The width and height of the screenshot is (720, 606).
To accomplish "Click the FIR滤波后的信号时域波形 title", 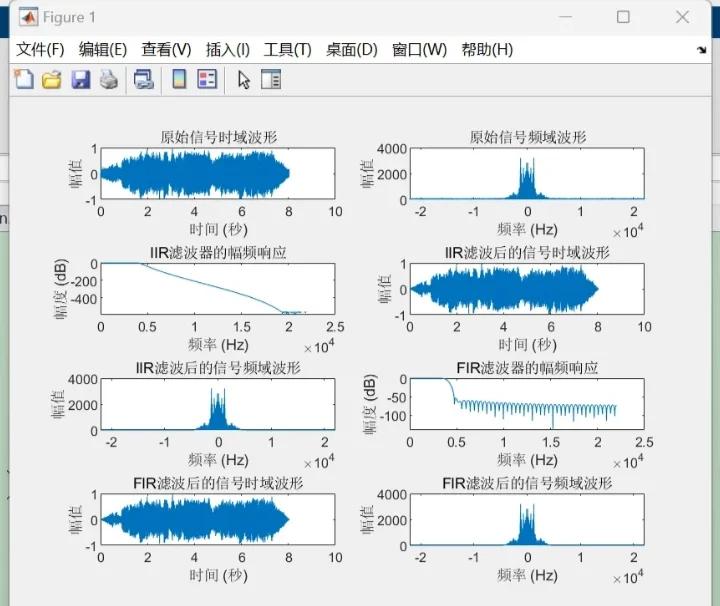I will click(219, 483).
